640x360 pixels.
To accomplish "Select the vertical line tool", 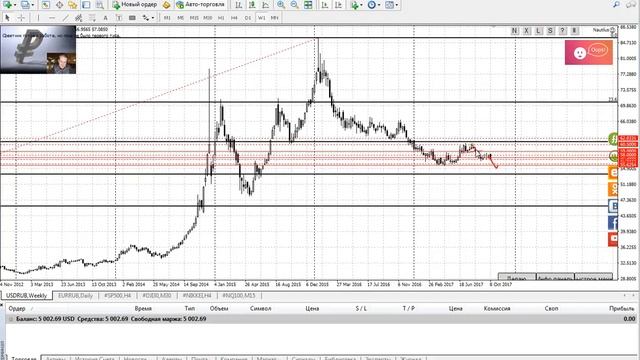I will (x=38, y=18).
